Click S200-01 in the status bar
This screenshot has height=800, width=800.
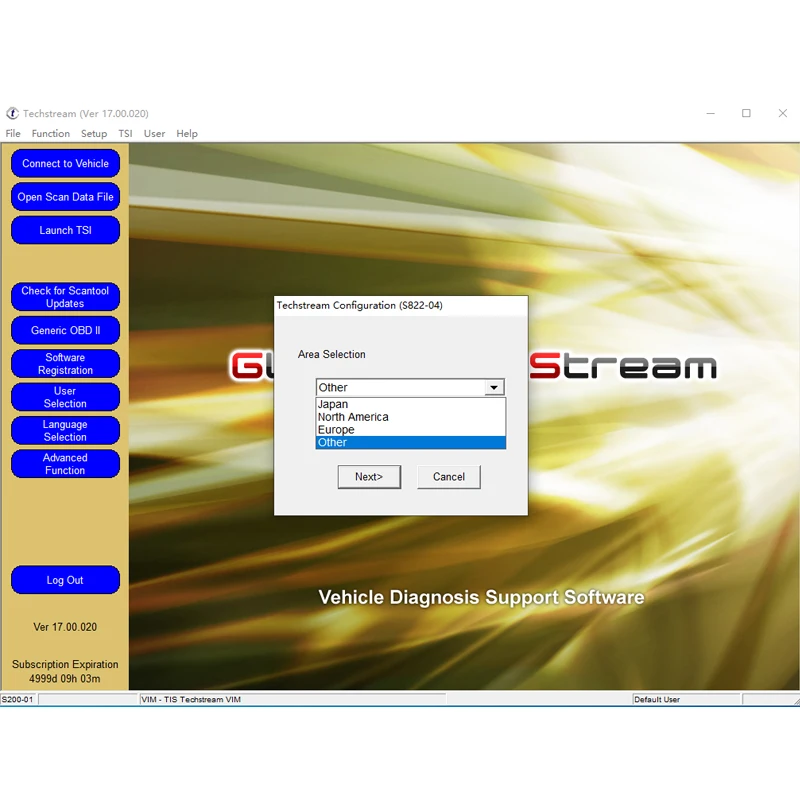pos(17,699)
